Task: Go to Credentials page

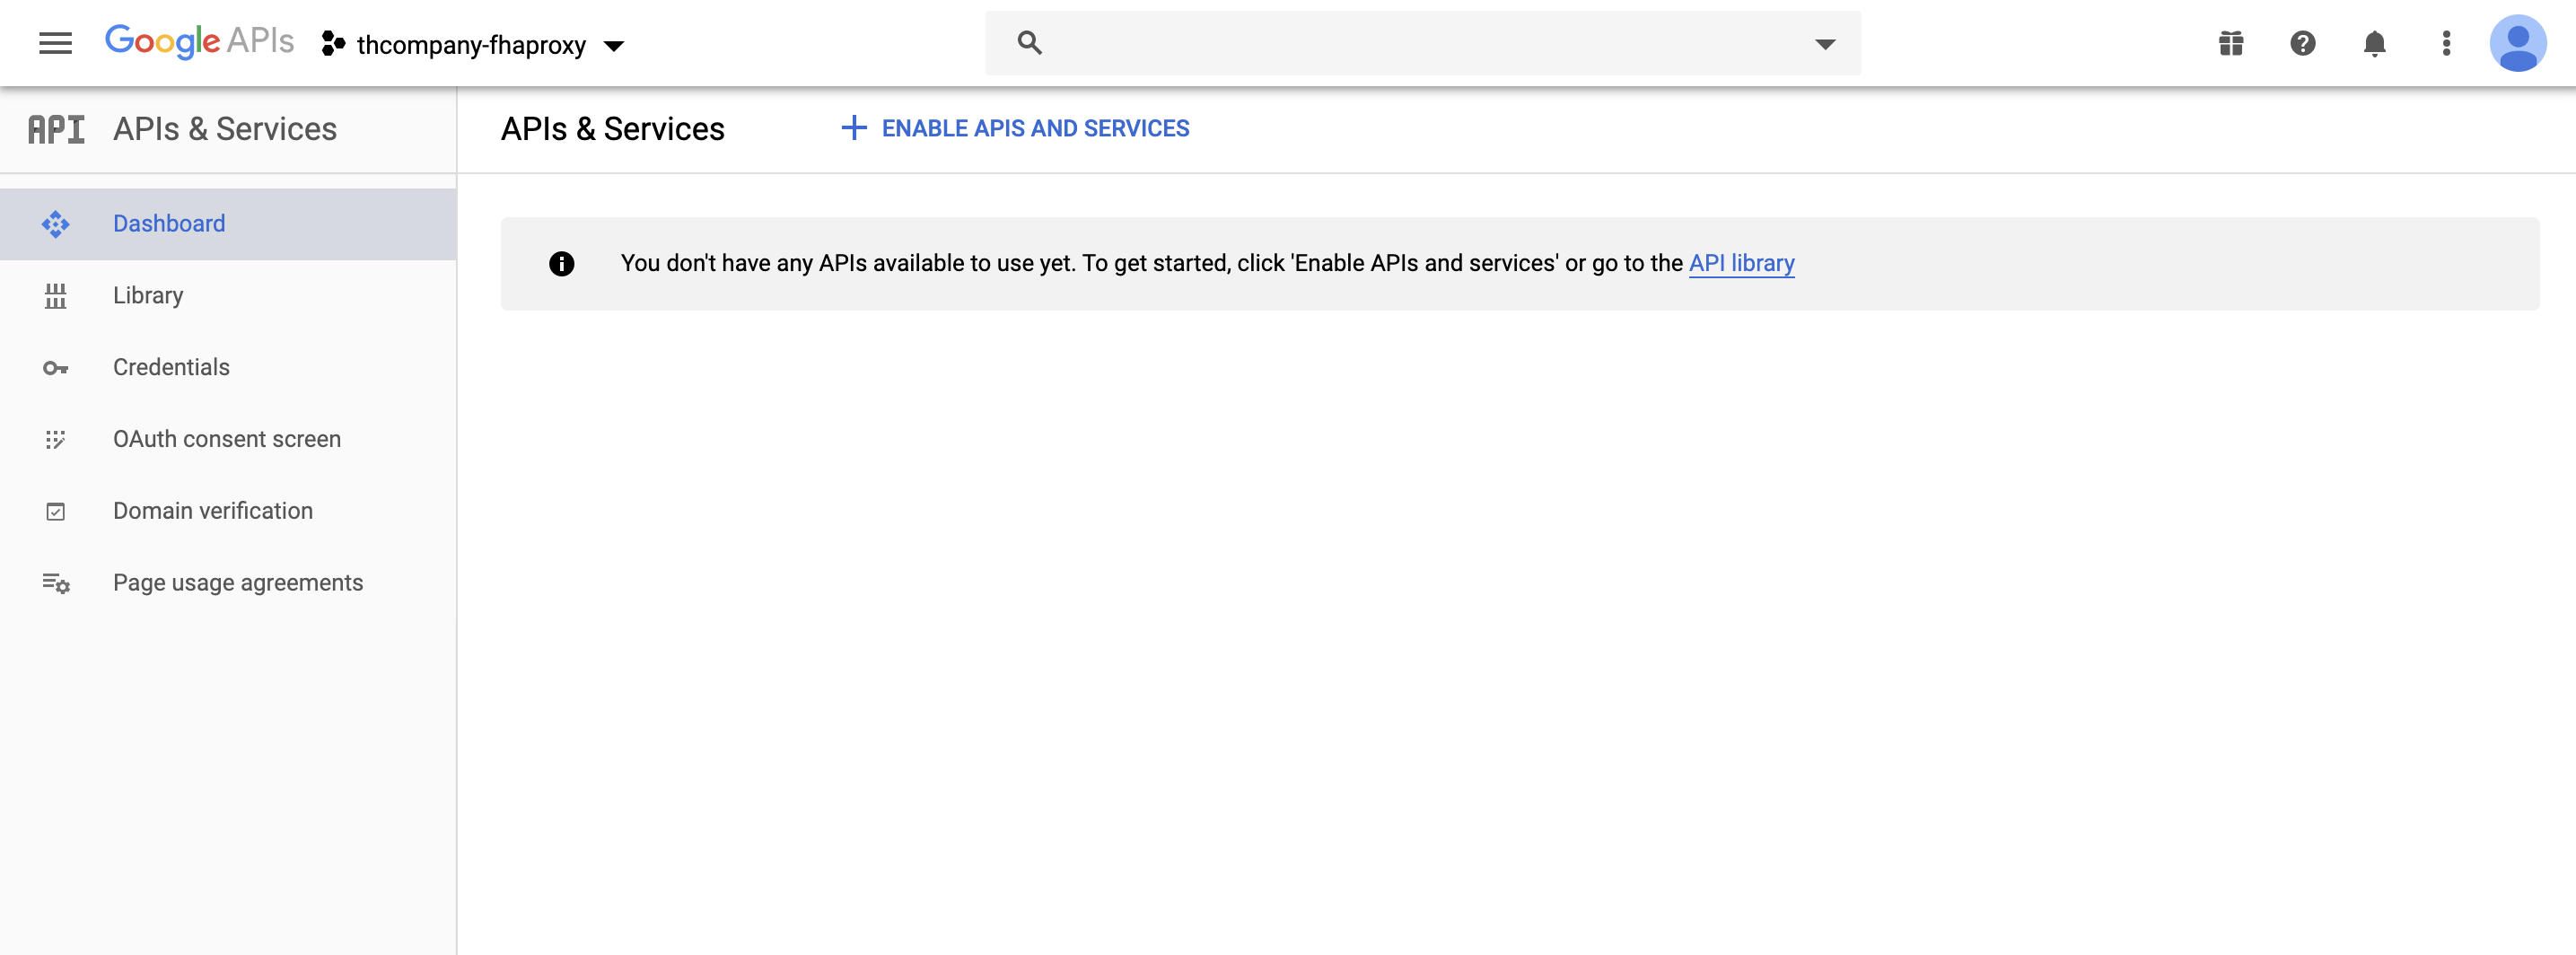Action: coord(171,367)
